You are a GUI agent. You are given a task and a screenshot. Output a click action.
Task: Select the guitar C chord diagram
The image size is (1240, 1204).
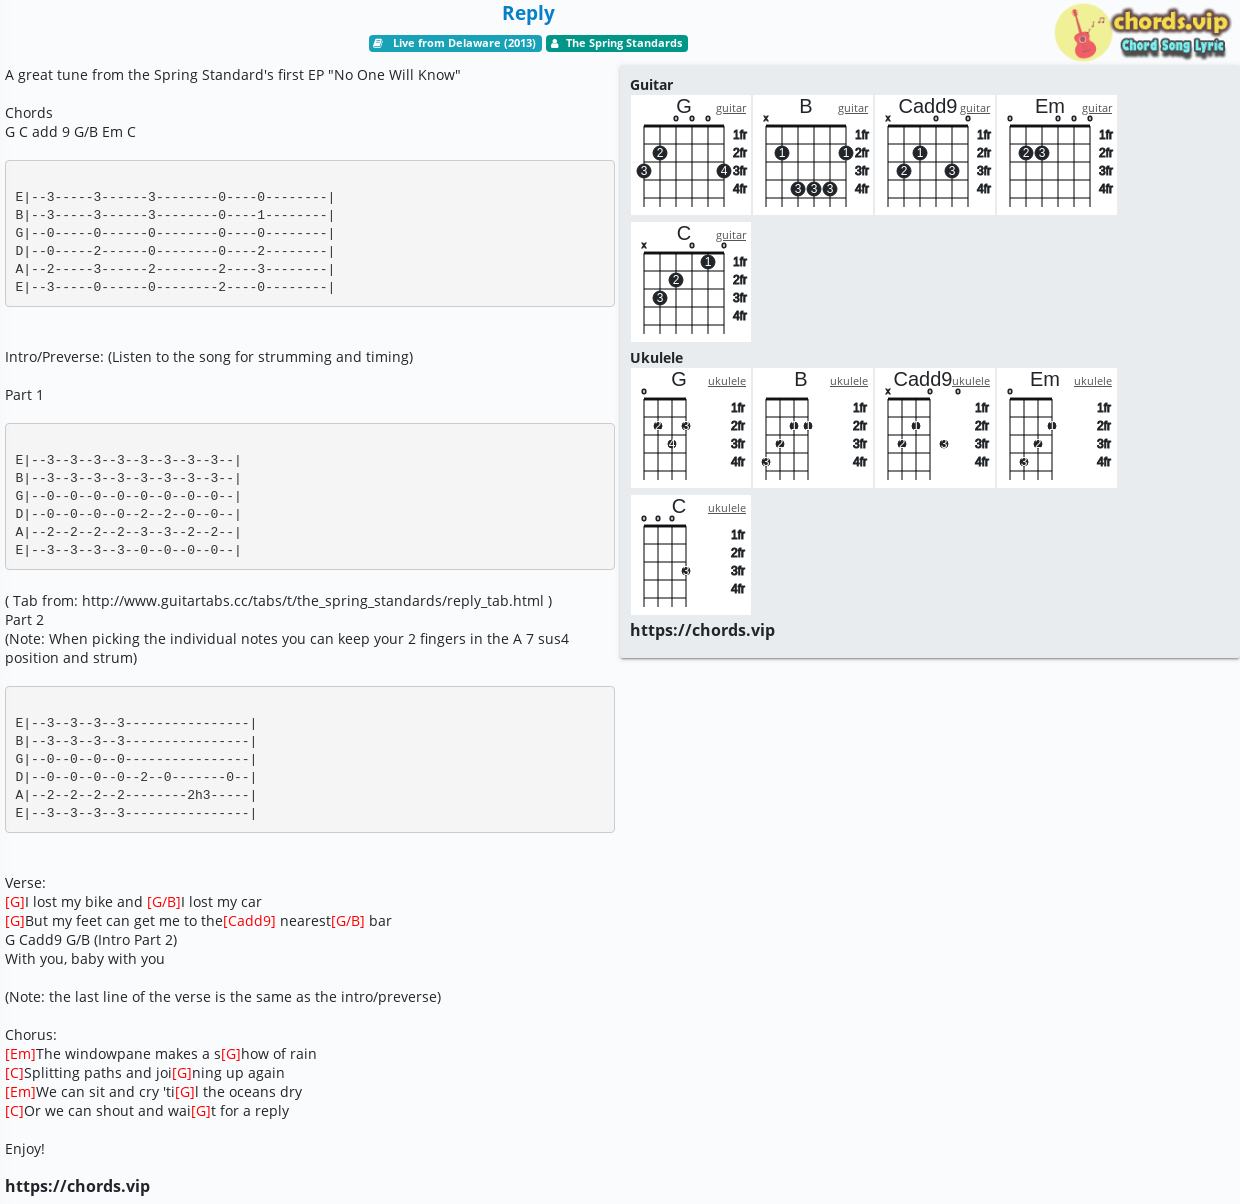tap(691, 282)
